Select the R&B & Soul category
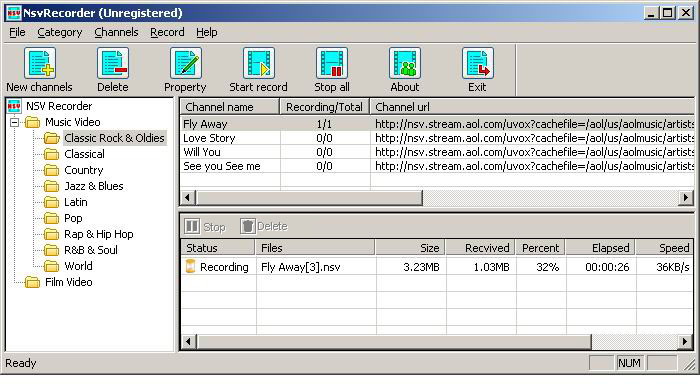This screenshot has height=384, width=700. (x=91, y=250)
